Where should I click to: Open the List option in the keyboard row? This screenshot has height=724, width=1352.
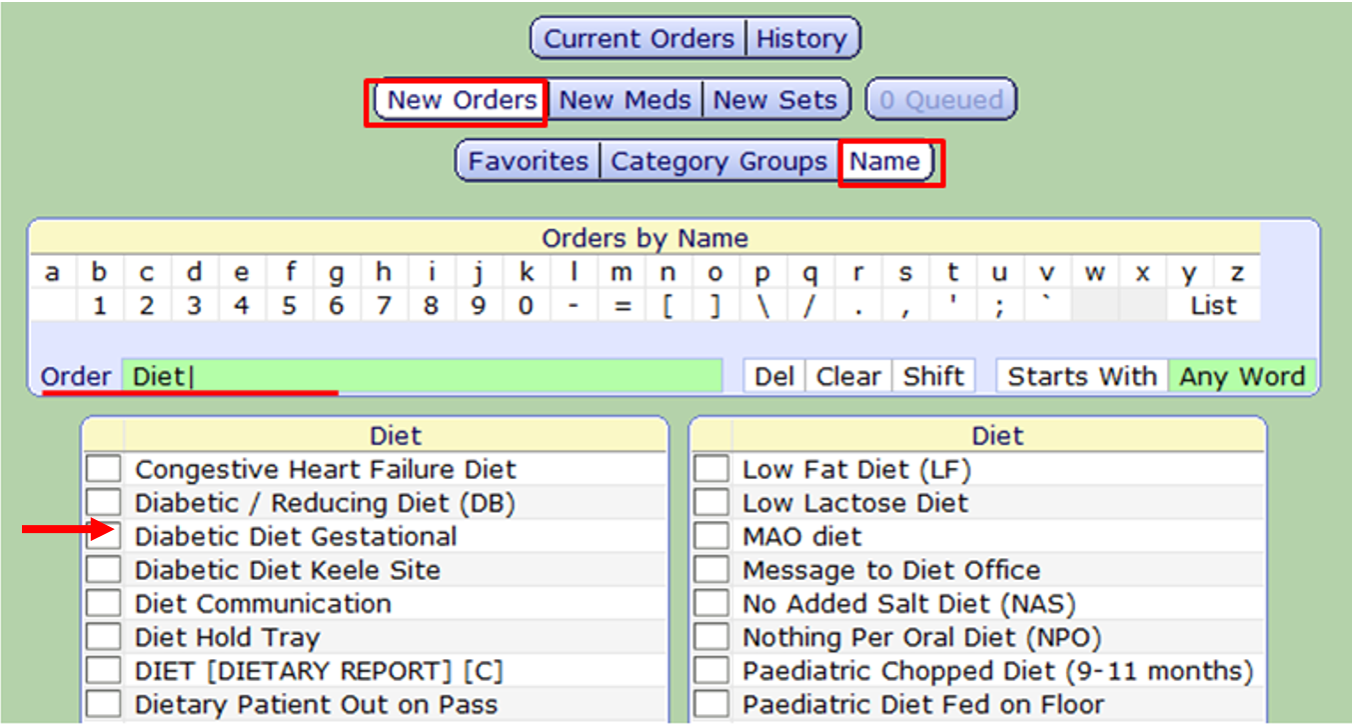(x=1213, y=305)
